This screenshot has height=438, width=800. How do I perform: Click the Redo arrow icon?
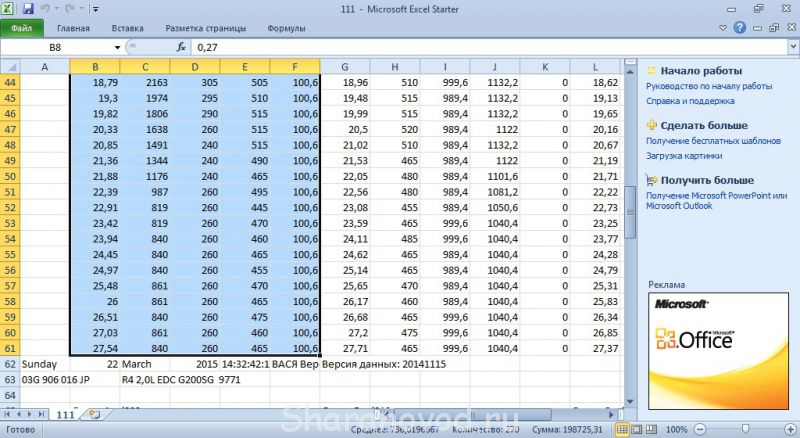pos(68,8)
